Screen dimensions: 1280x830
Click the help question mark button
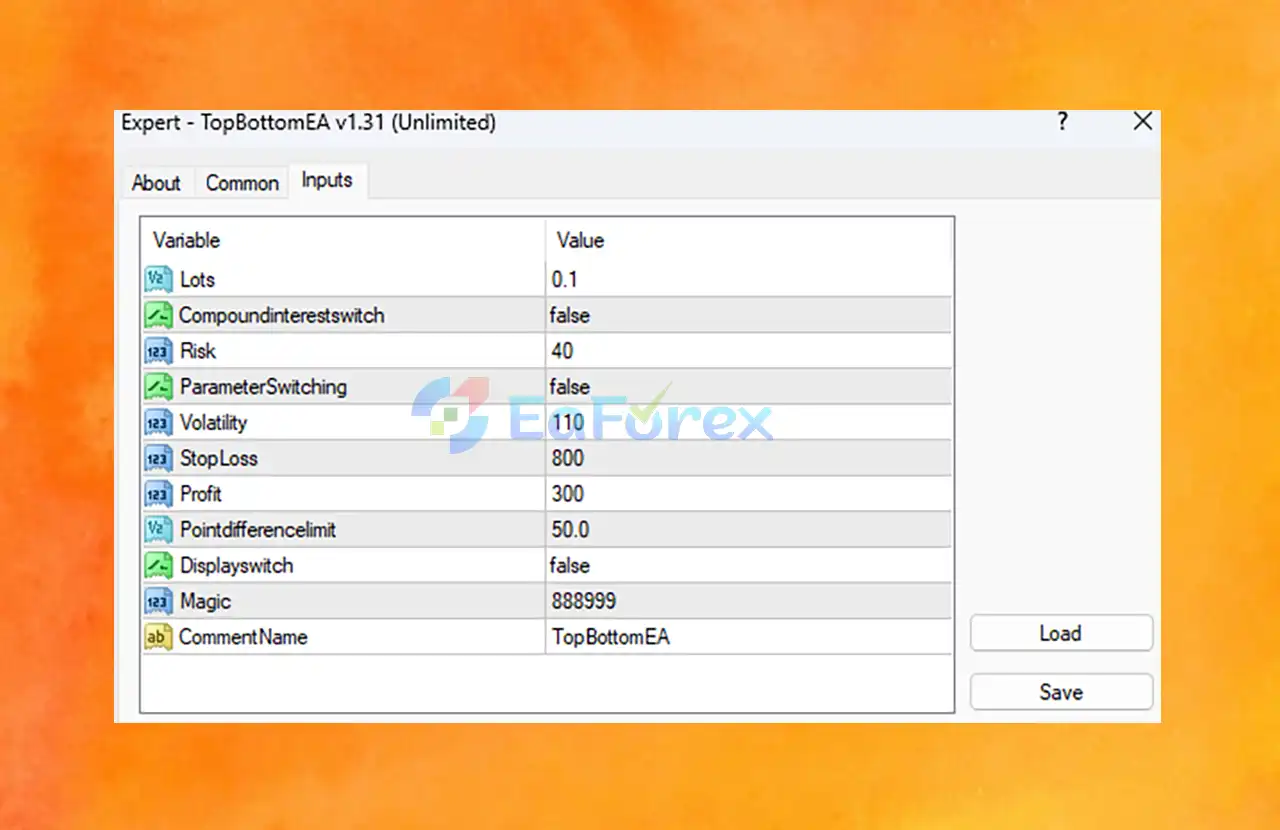coord(1062,122)
